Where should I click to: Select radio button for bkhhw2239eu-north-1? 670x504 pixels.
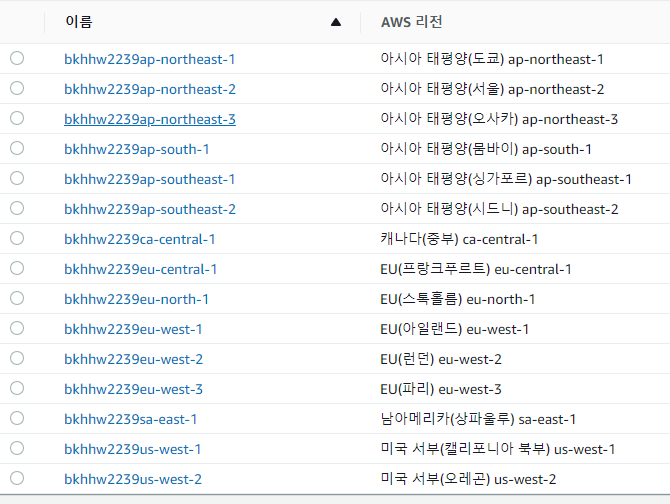point(17,298)
